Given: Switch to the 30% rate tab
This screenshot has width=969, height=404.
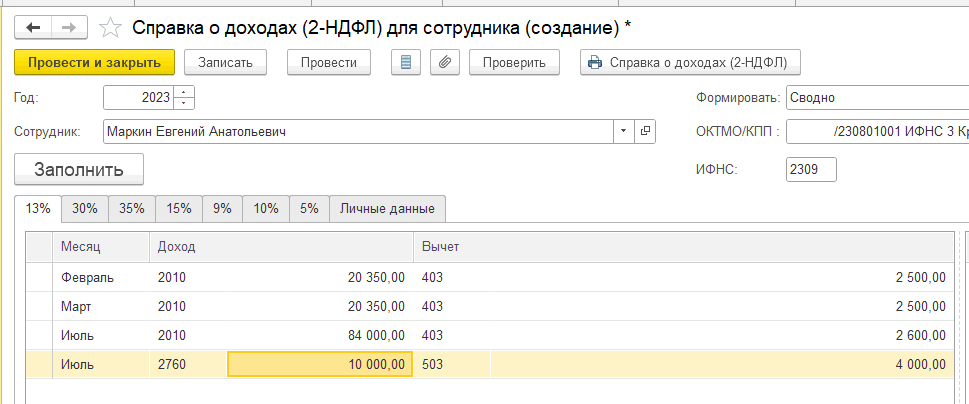Looking at the screenshot, I should click(85, 209).
